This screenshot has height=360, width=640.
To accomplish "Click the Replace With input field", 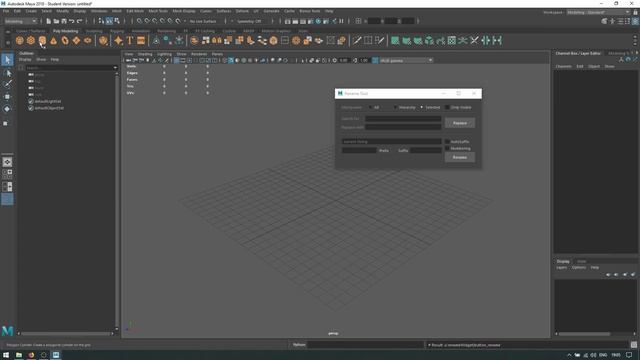I will tap(403, 127).
